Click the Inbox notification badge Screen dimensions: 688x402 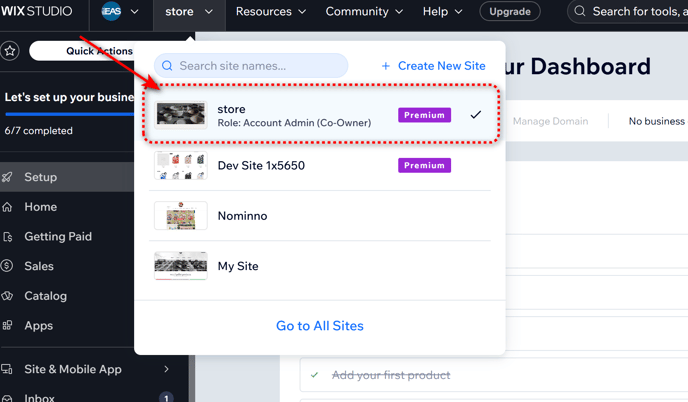point(166,397)
